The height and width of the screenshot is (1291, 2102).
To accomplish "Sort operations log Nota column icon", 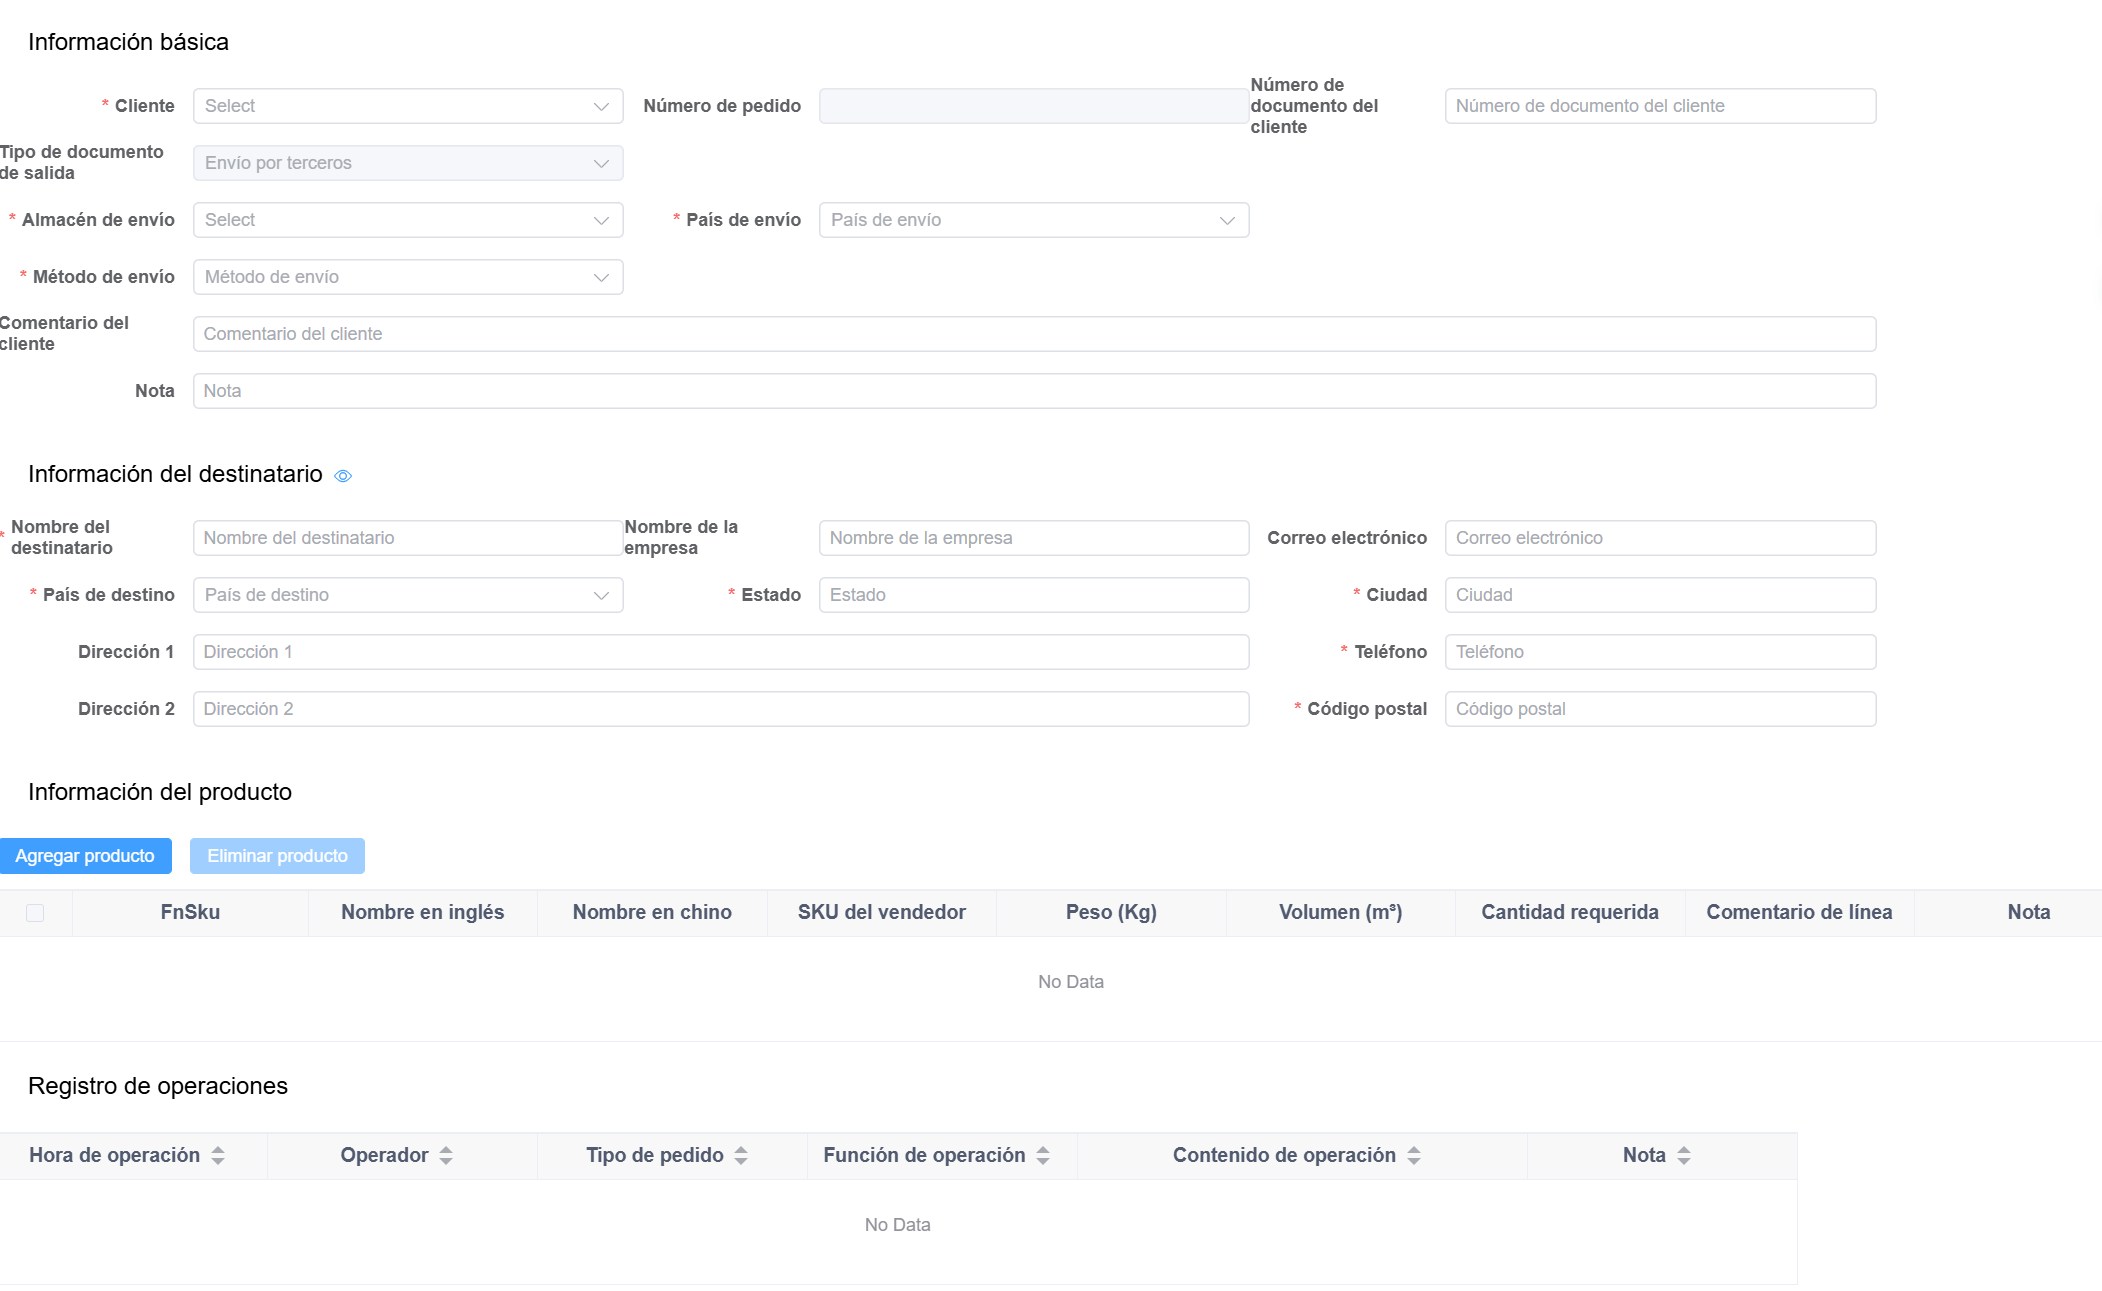I will click(x=1684, y=1156).
